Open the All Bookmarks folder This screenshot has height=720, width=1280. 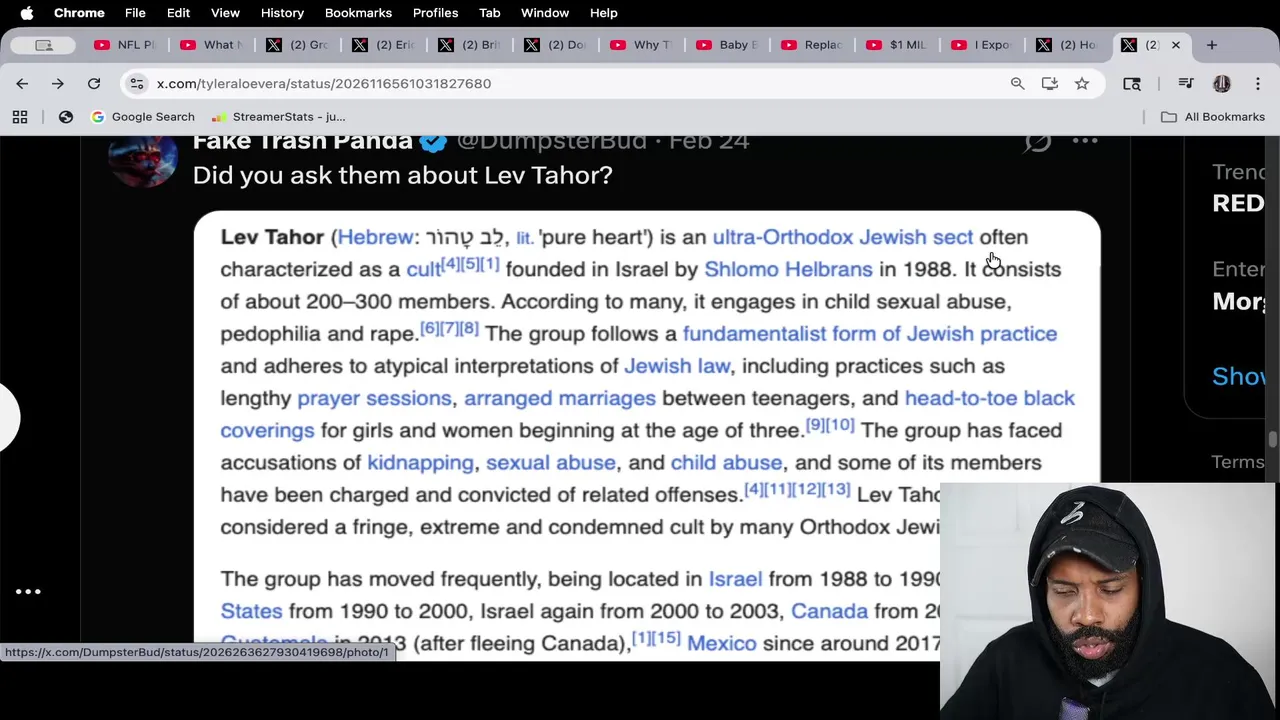click(1213, 117)
